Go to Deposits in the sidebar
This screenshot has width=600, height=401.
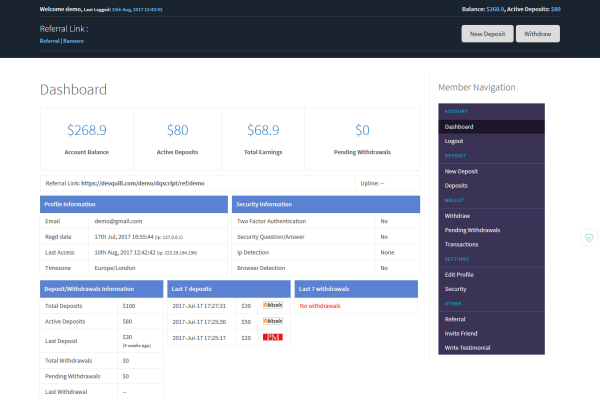(x=456, y=185)
